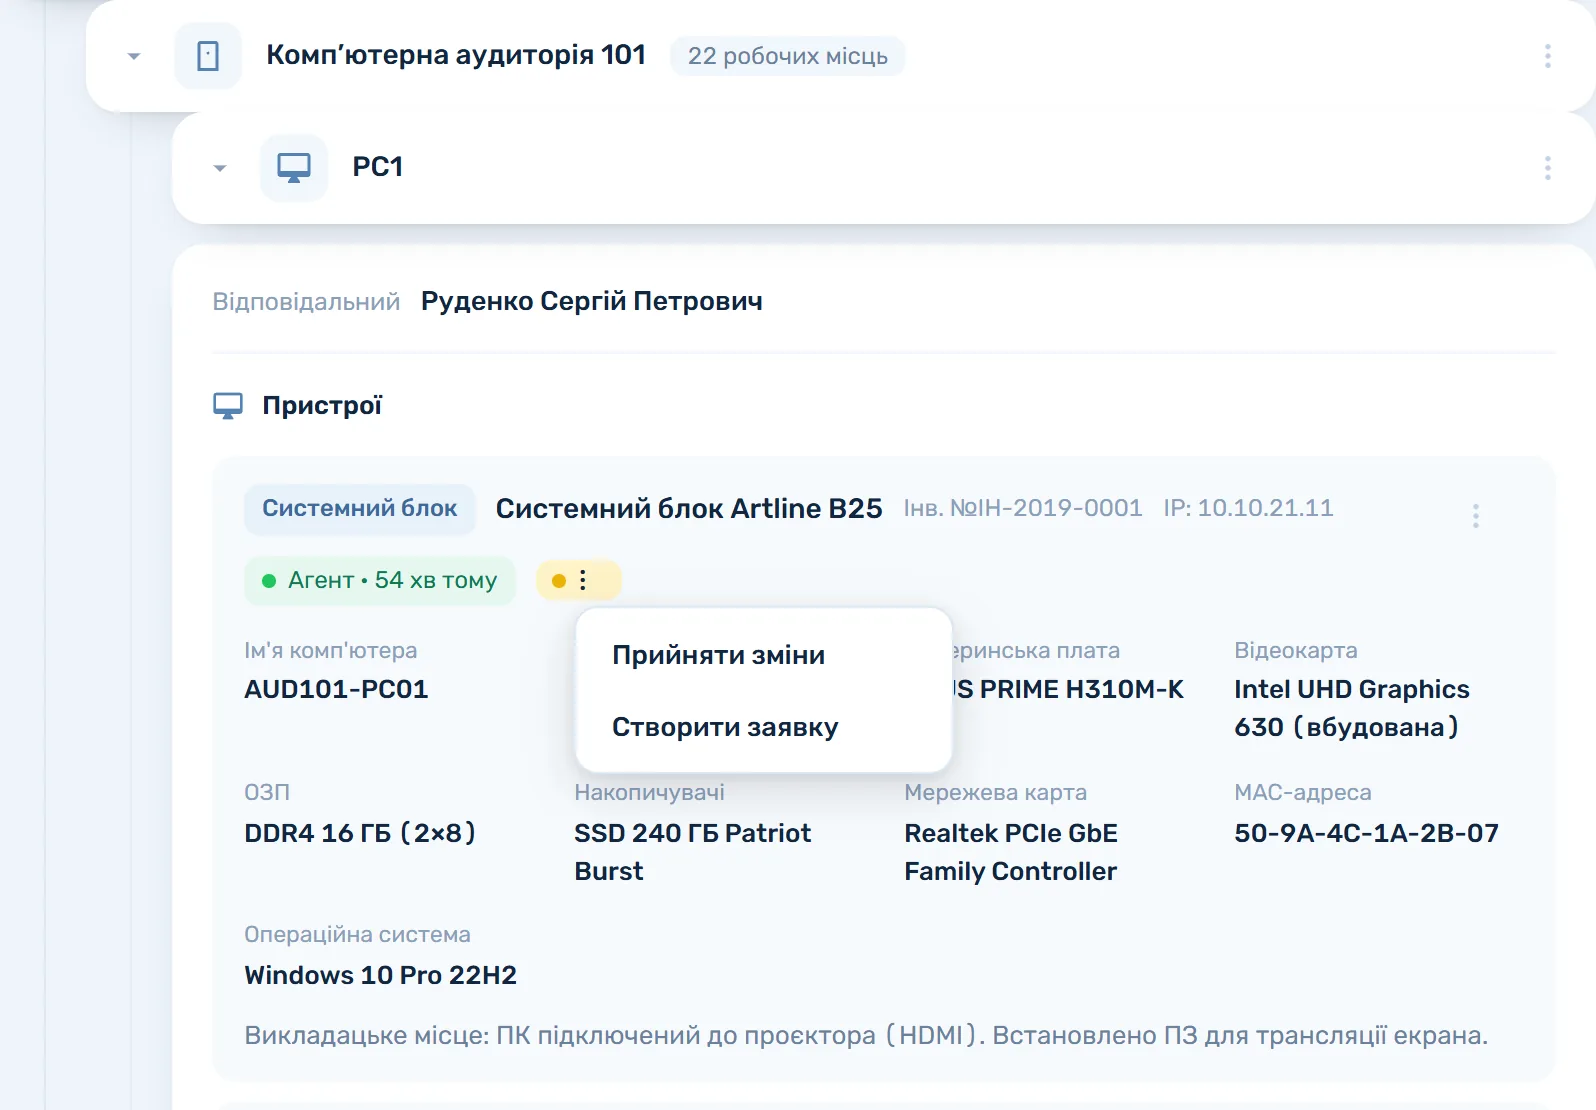Open Системний блок Artline B25 title
1596x1110 pixels.
tap(689, 509)
